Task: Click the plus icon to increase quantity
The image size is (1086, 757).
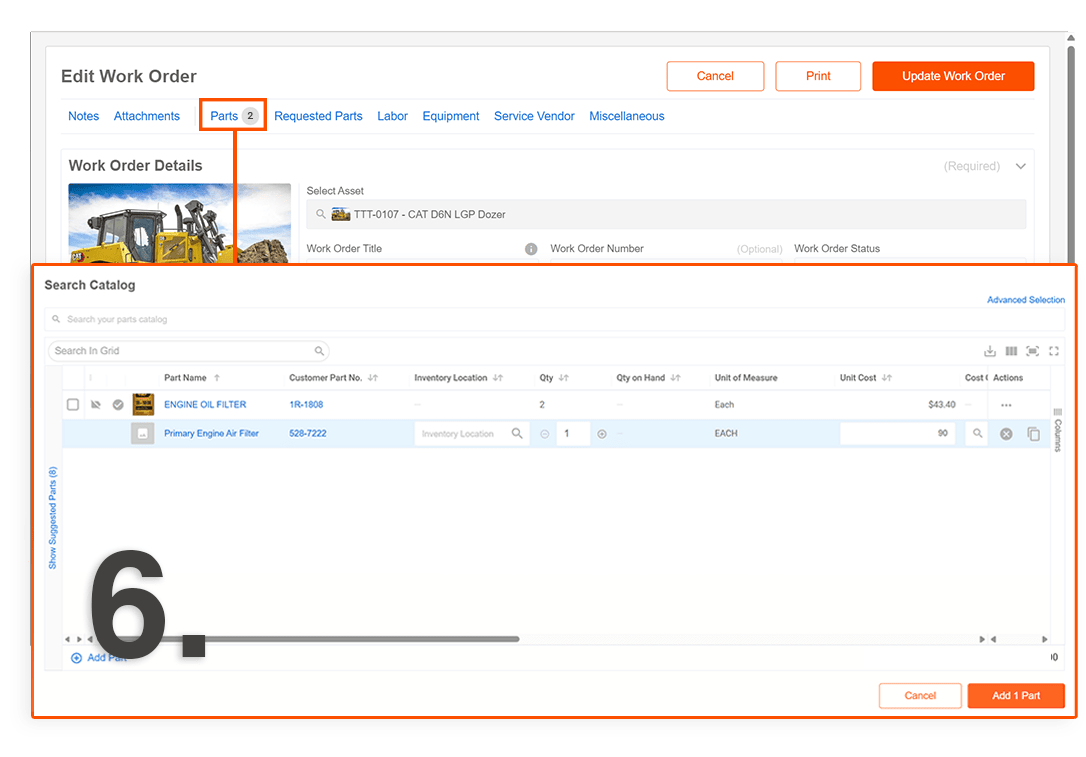Action: [602, 434]
